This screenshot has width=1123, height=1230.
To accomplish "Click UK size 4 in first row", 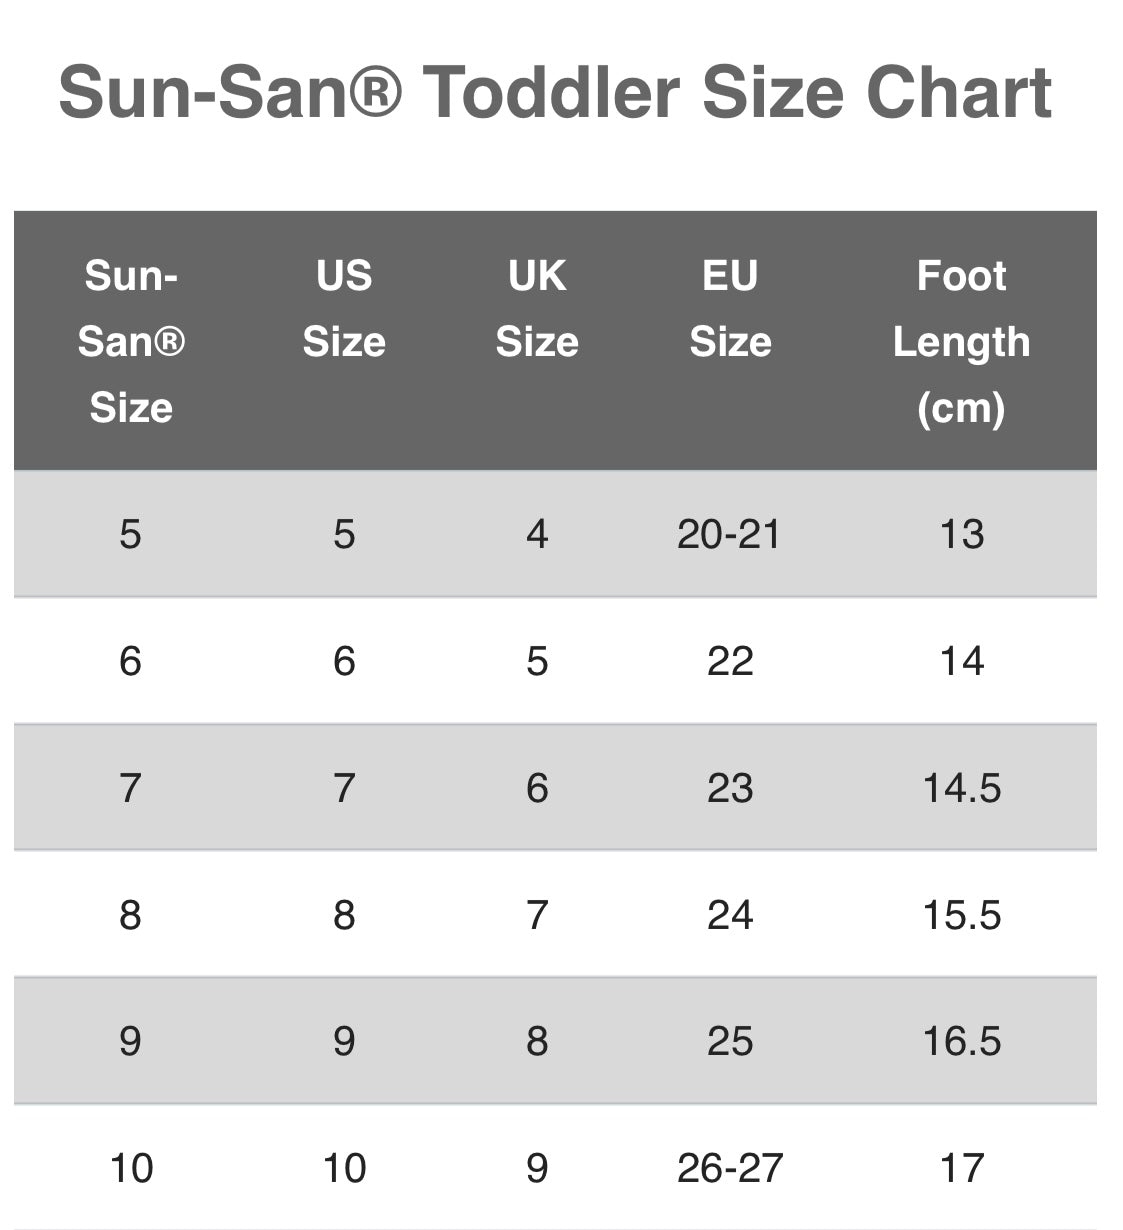I will [537, 534].
